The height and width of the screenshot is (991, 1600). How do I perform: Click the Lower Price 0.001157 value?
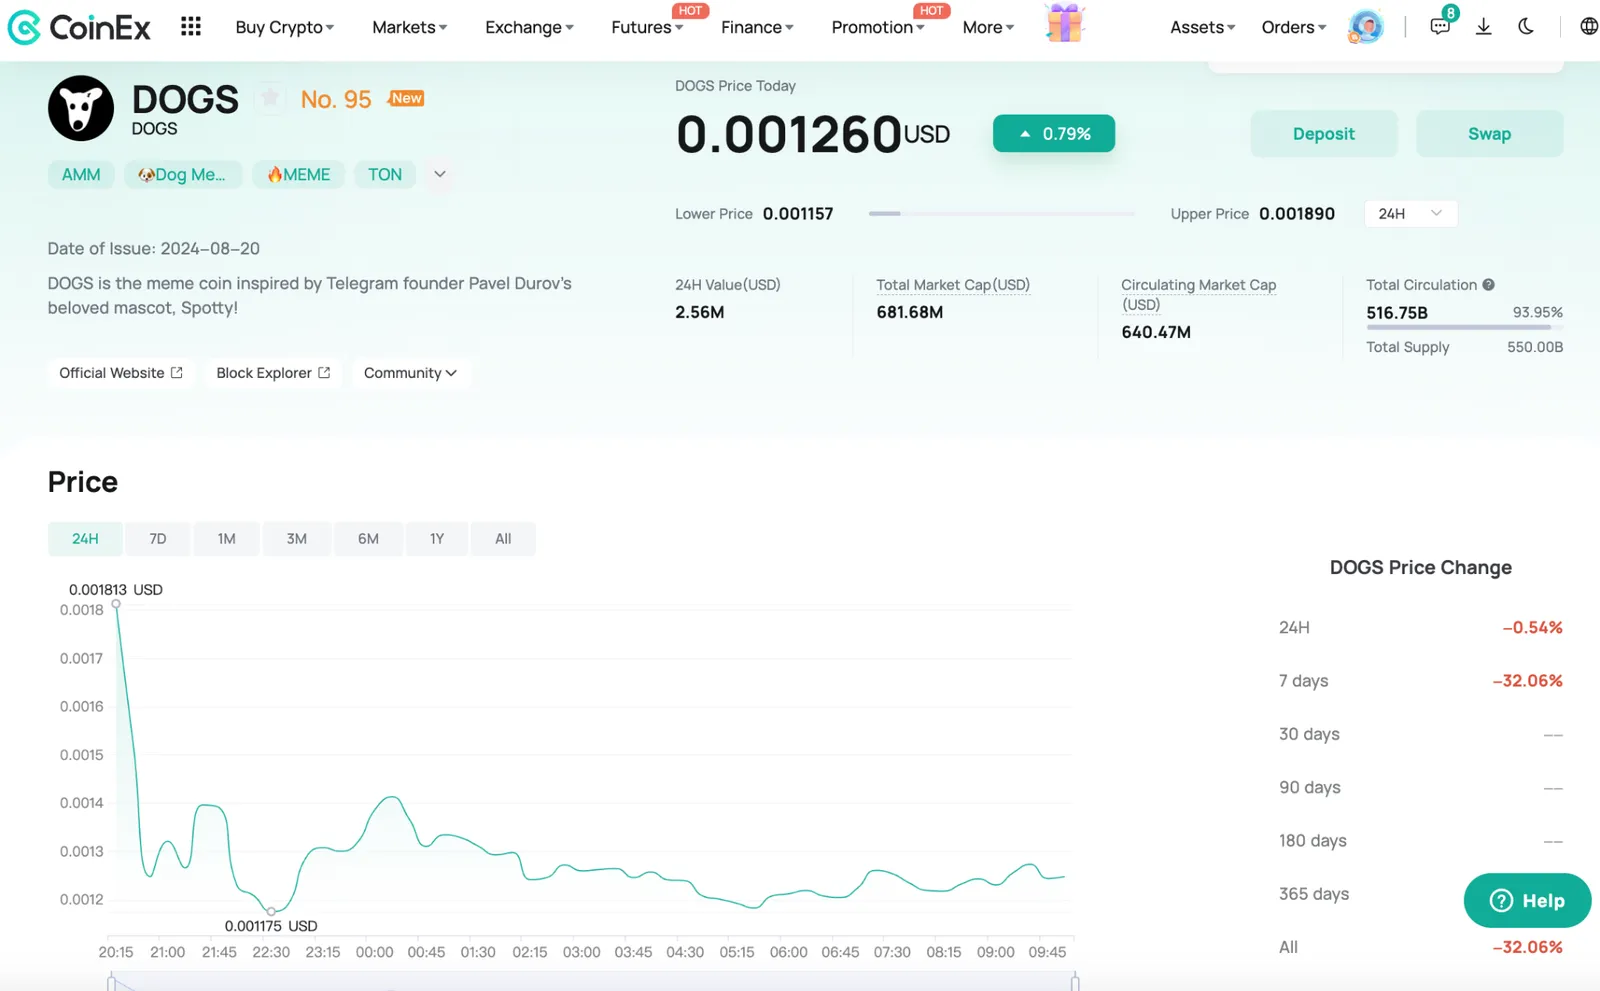click(798, 214)
